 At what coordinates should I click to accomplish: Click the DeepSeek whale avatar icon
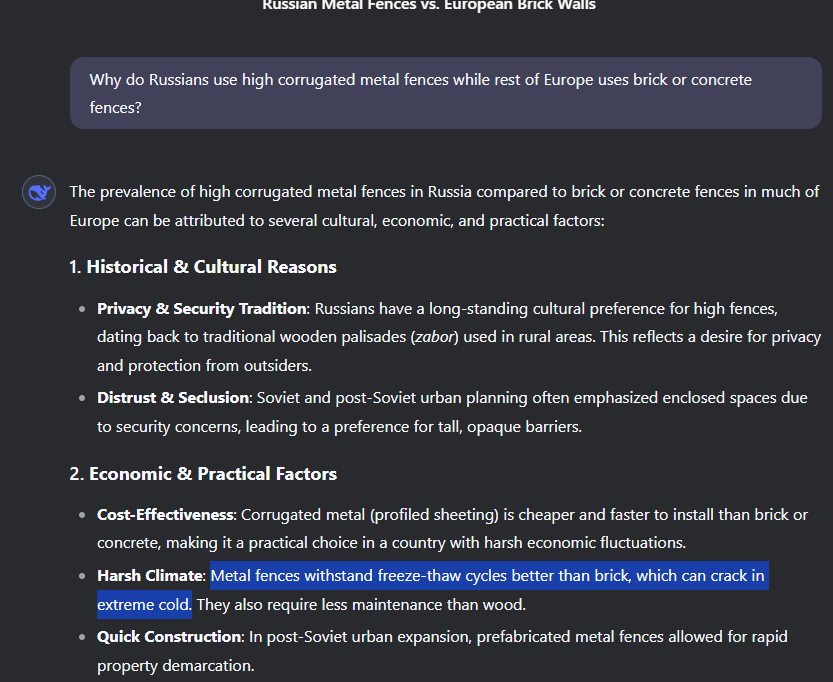(x=39, y=192)
